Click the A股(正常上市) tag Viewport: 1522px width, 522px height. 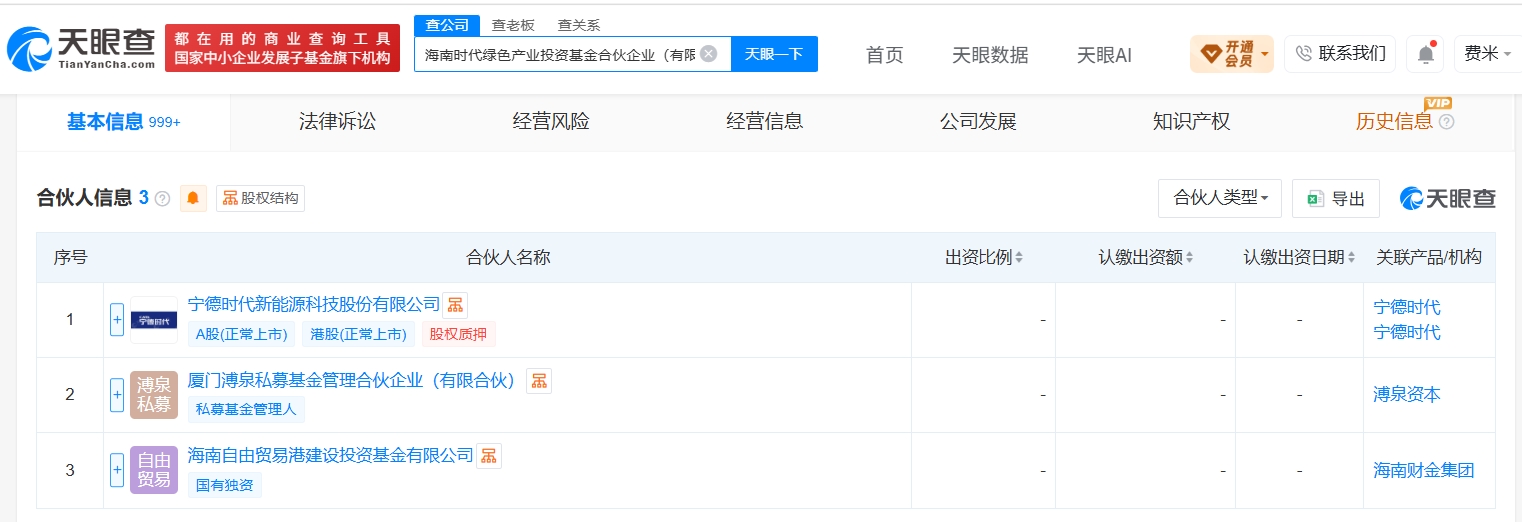click(x=242, y=334)
